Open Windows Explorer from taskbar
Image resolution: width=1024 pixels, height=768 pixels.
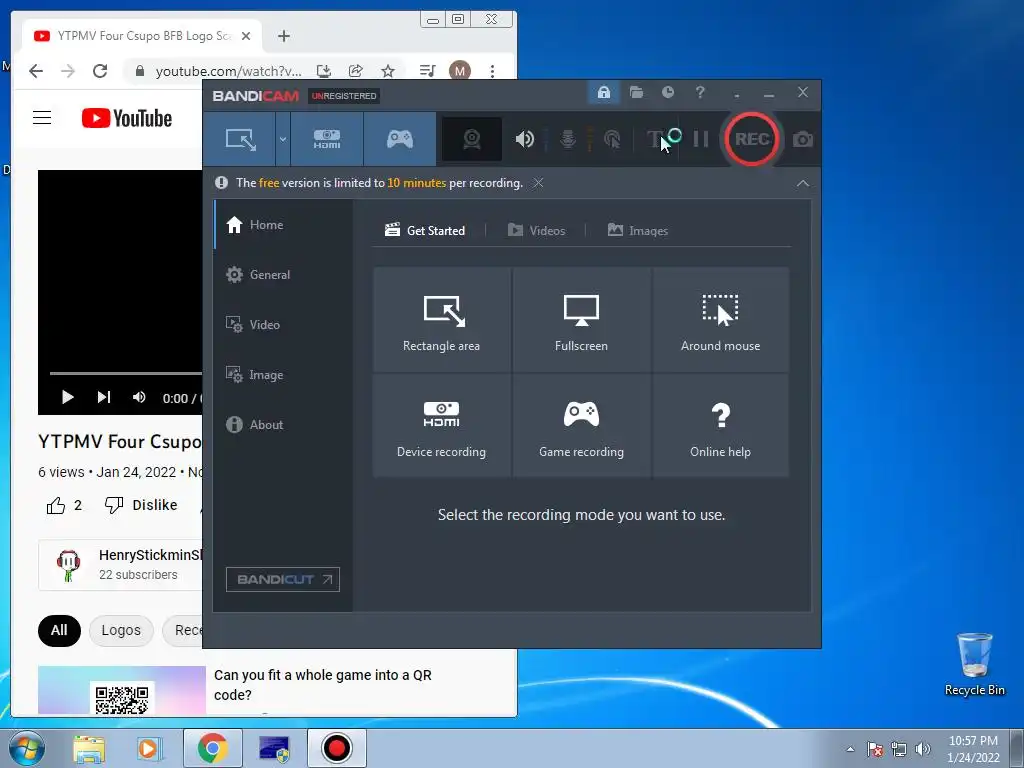89,749
